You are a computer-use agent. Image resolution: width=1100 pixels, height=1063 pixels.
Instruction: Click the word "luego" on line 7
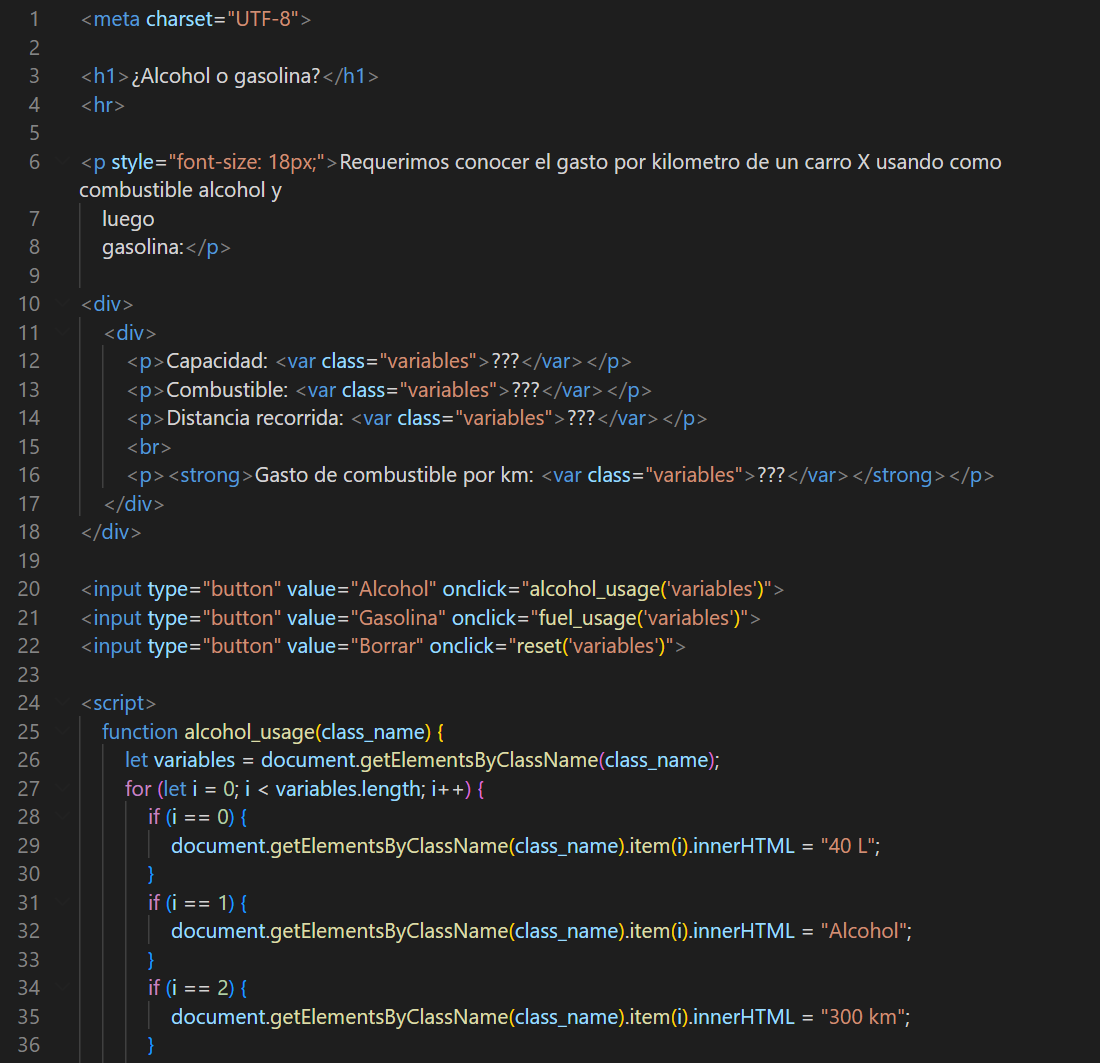coord(128,219)
